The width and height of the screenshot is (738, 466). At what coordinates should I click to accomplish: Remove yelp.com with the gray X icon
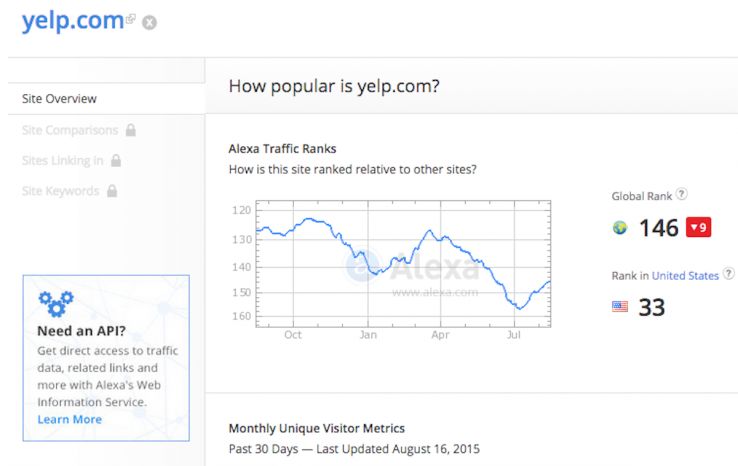click(x=149, y=22)
